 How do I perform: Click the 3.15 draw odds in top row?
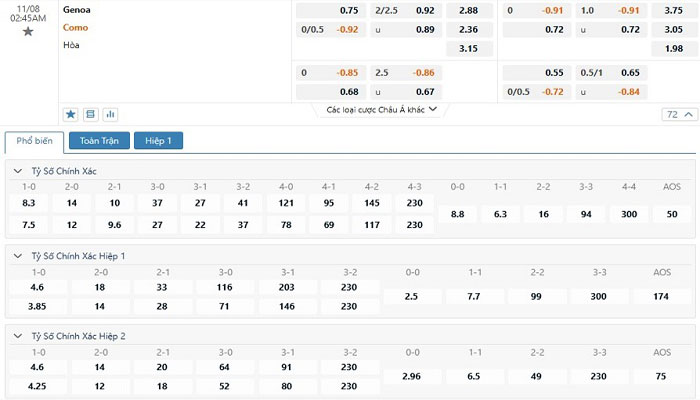coord(468,48)
